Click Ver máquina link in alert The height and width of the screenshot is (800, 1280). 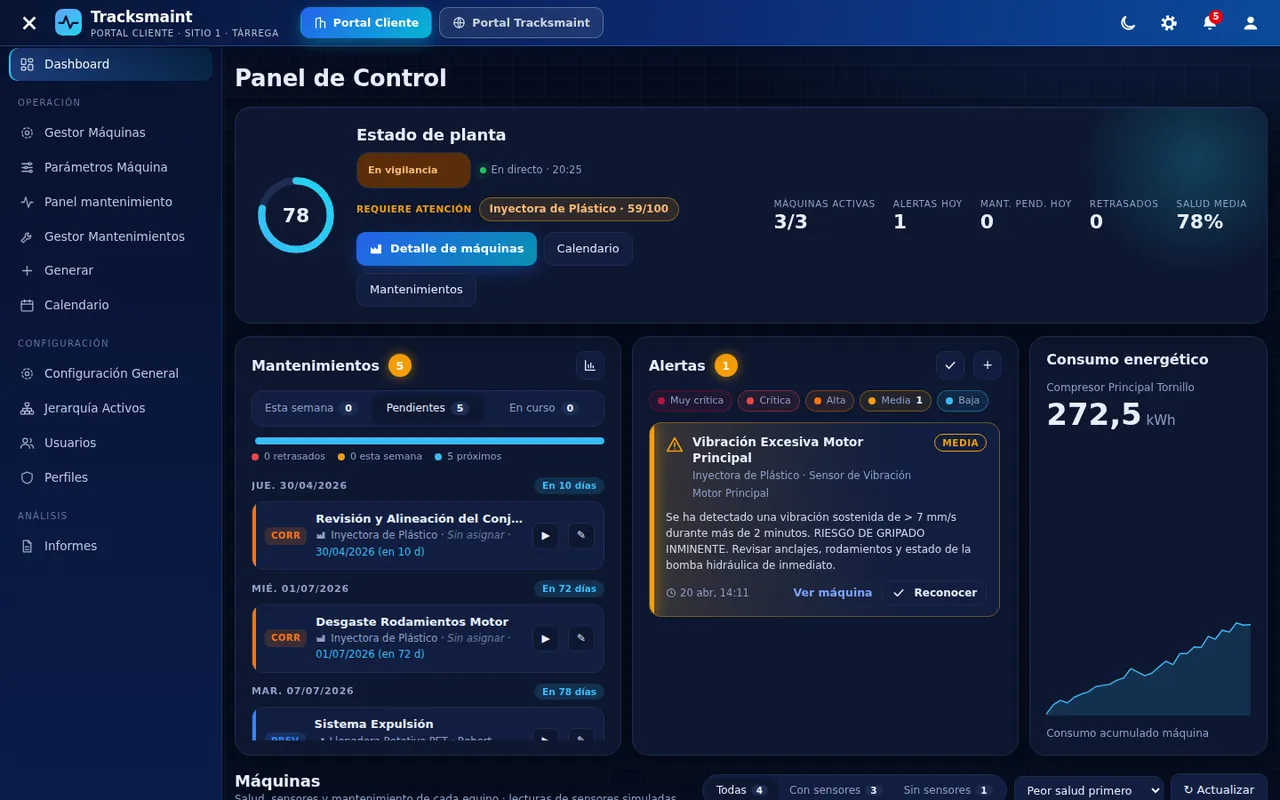833,593
